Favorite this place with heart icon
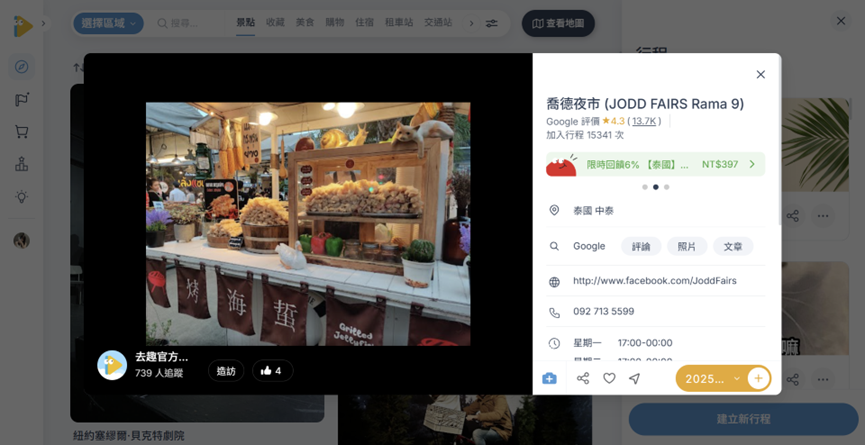The width and height of the screenshot is (865, 445). pyautogui.click(x=609, y=378)
